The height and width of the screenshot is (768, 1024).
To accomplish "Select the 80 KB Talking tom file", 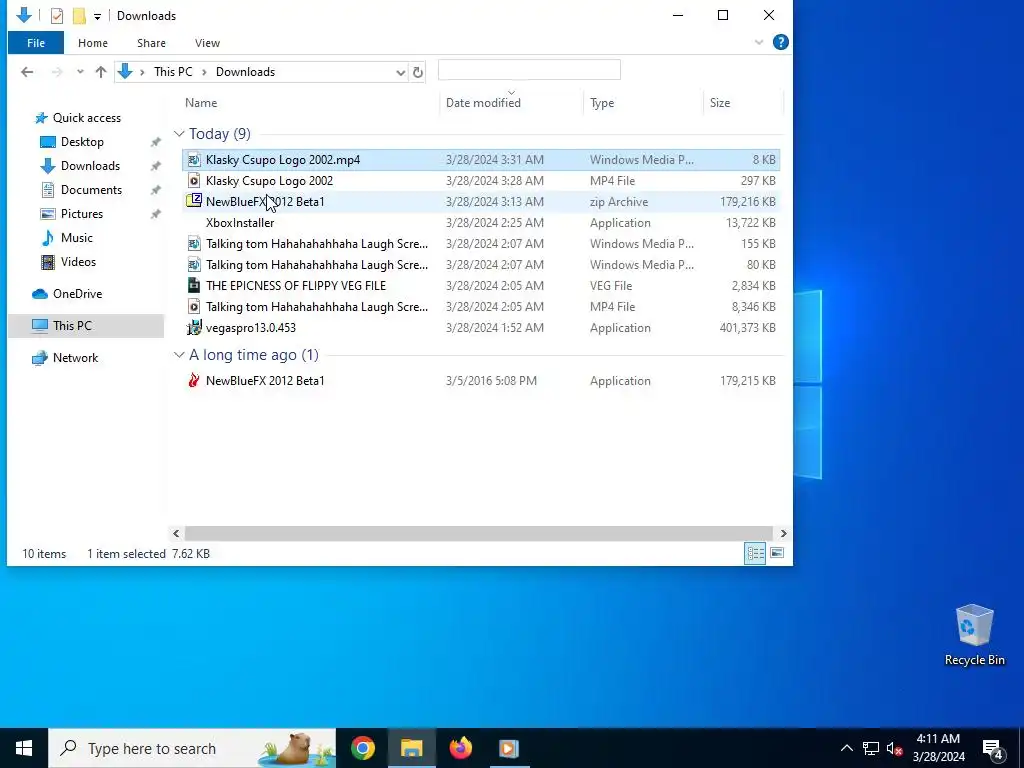I will tap(481, 264).
